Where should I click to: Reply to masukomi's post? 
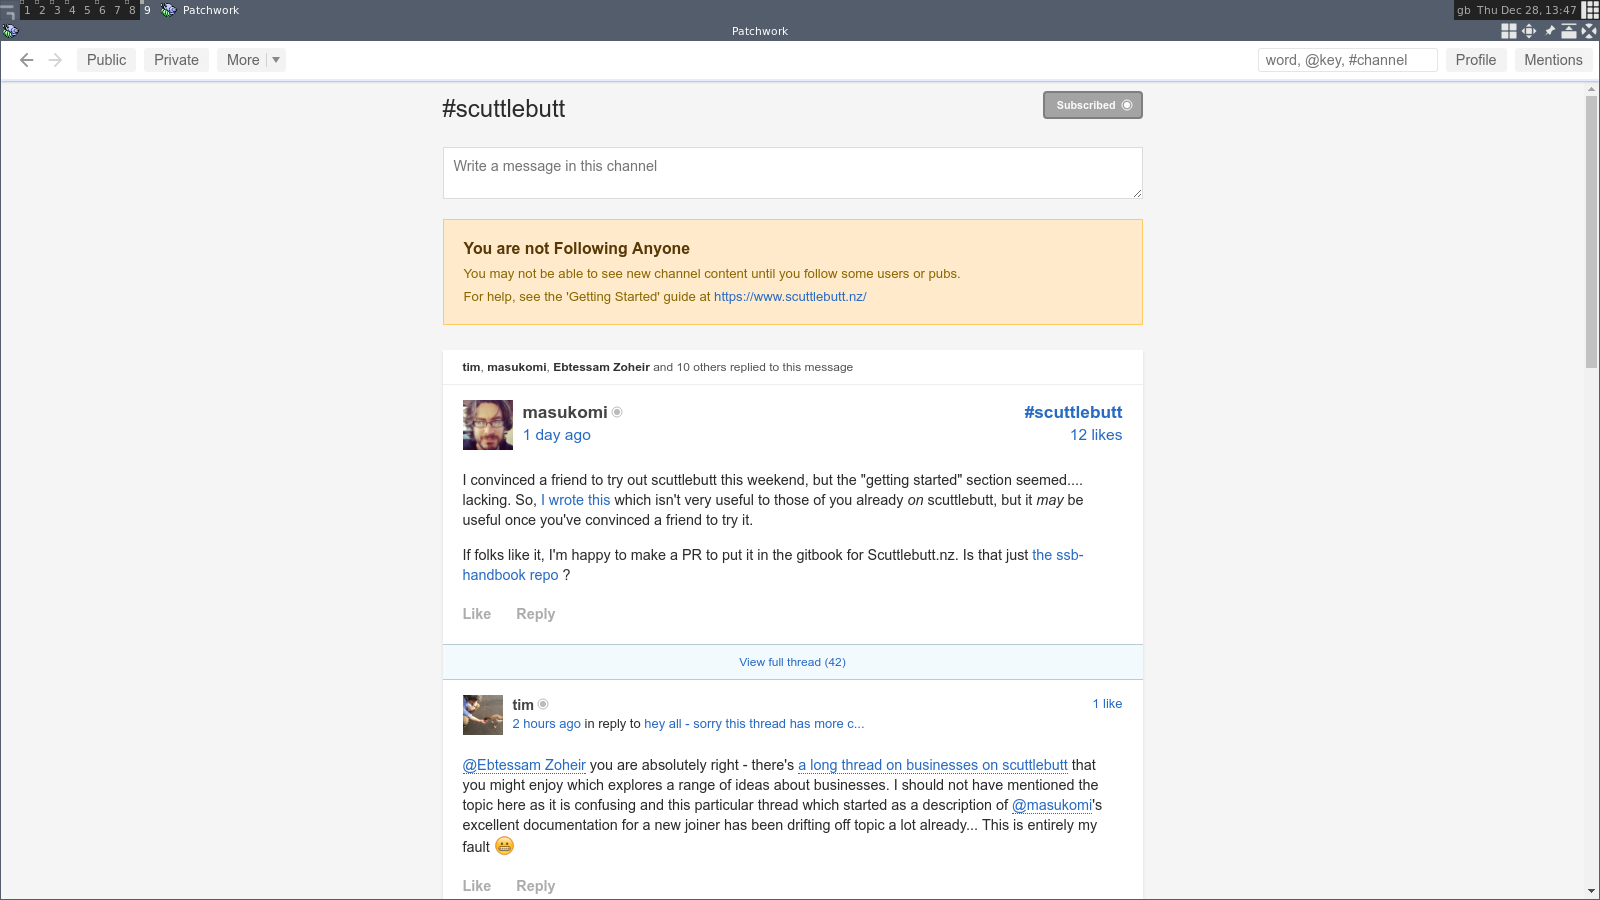pos(535,614)
